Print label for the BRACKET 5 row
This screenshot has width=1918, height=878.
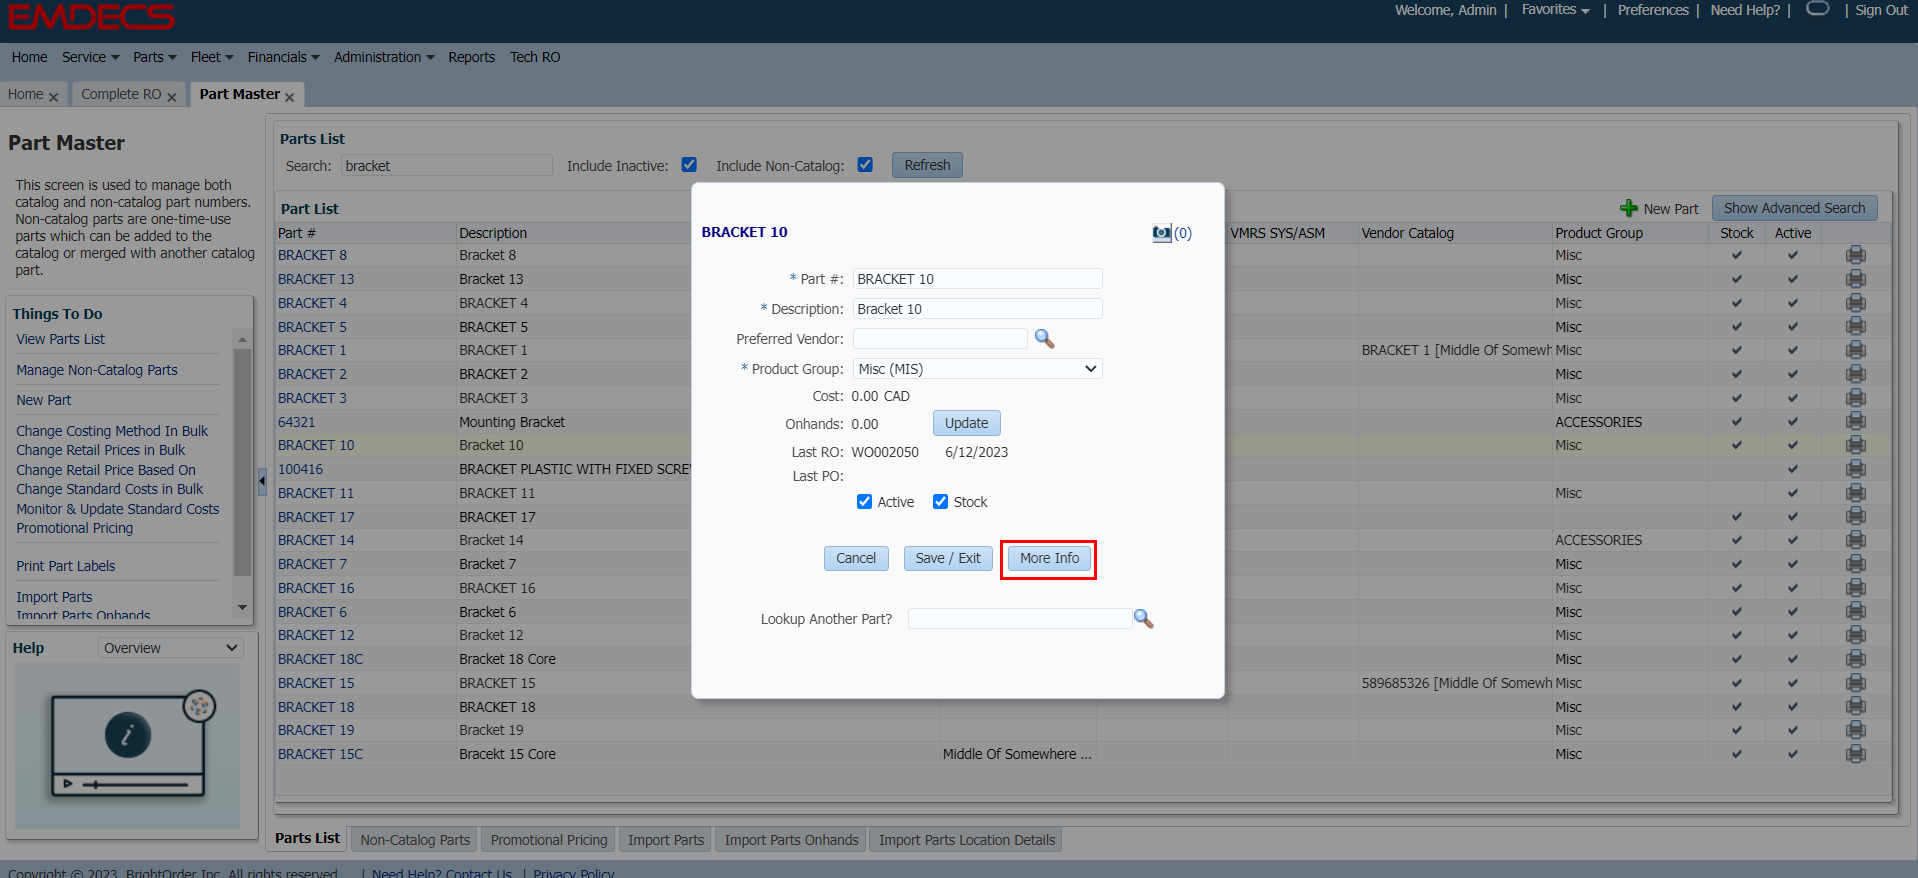click(1856, 327)
